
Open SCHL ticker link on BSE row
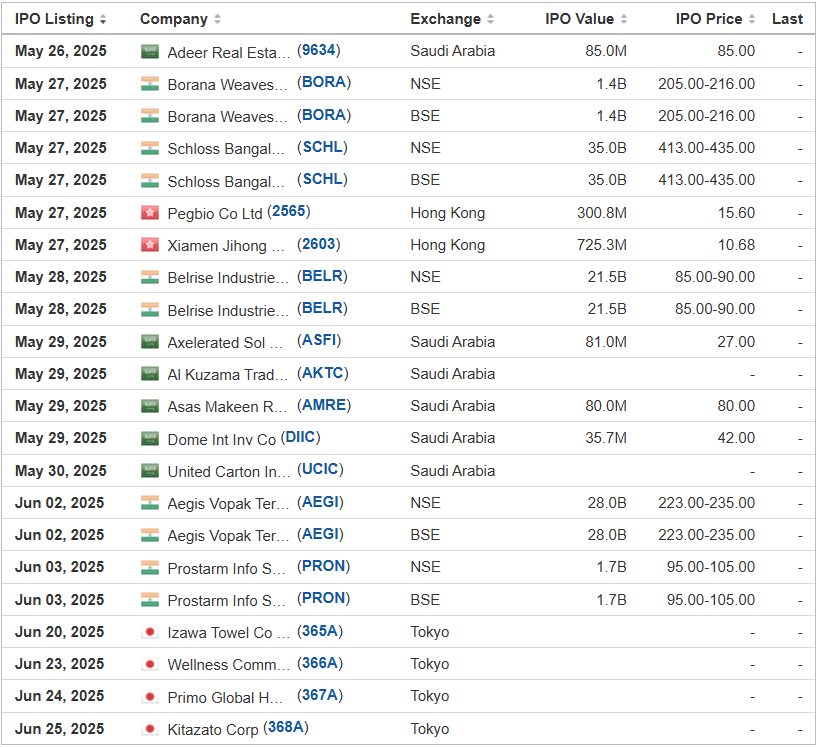coord(322,179)
